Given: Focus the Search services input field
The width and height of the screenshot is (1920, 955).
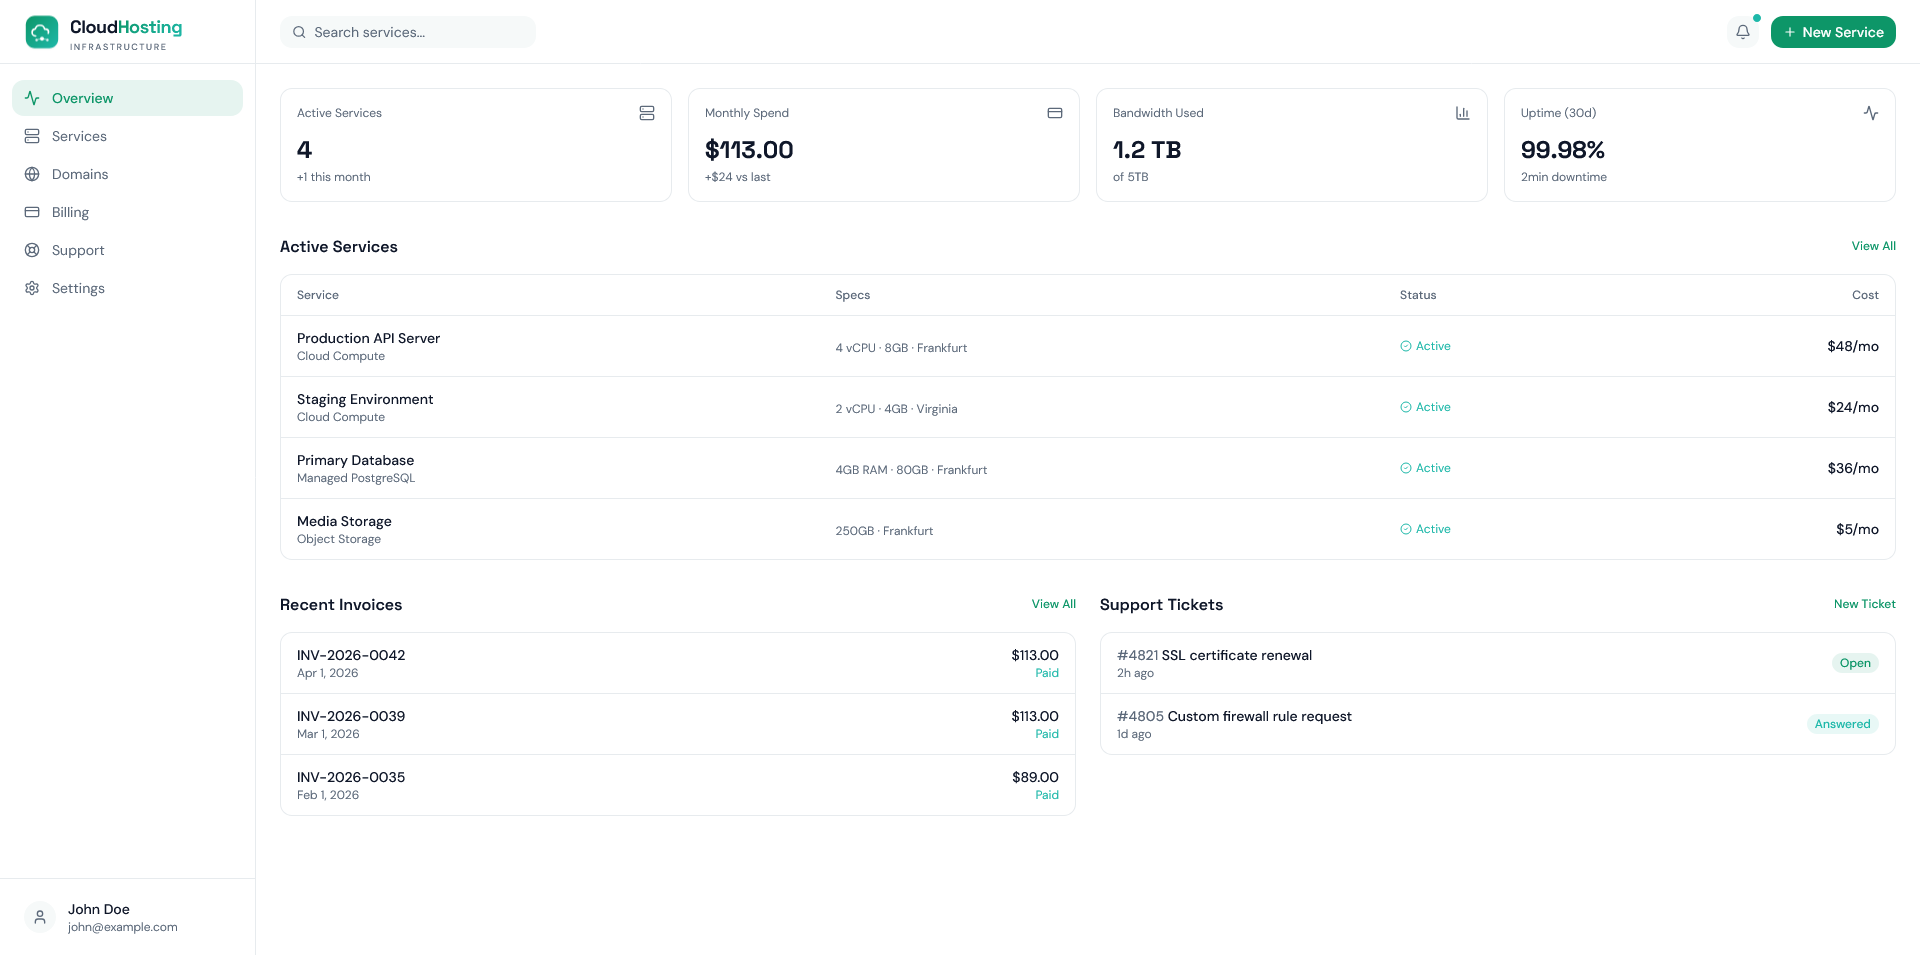Looking at the screenshot, I should coord(420,32).
